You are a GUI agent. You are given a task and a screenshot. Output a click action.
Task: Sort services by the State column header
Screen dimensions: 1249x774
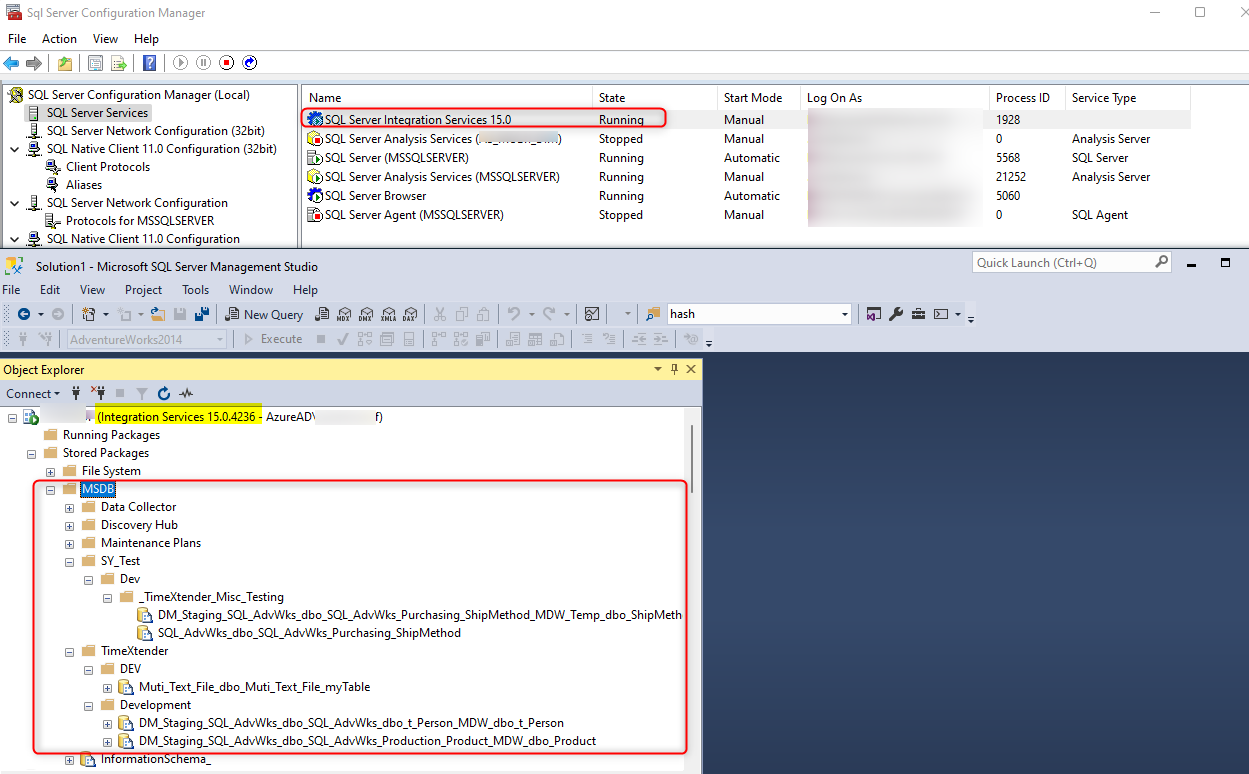pos(656,98)
